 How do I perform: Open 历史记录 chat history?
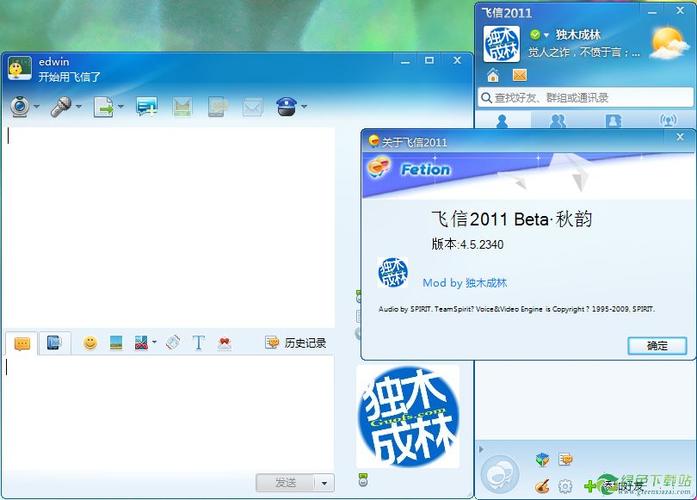tap(296, 343)
